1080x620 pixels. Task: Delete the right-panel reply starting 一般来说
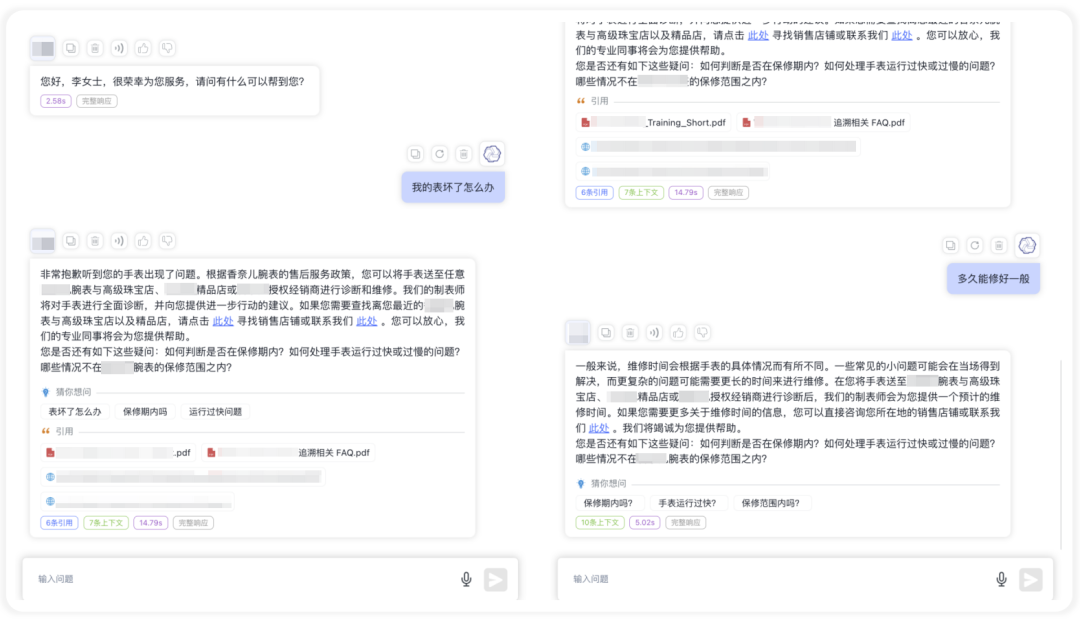click(x=630, y=333)
